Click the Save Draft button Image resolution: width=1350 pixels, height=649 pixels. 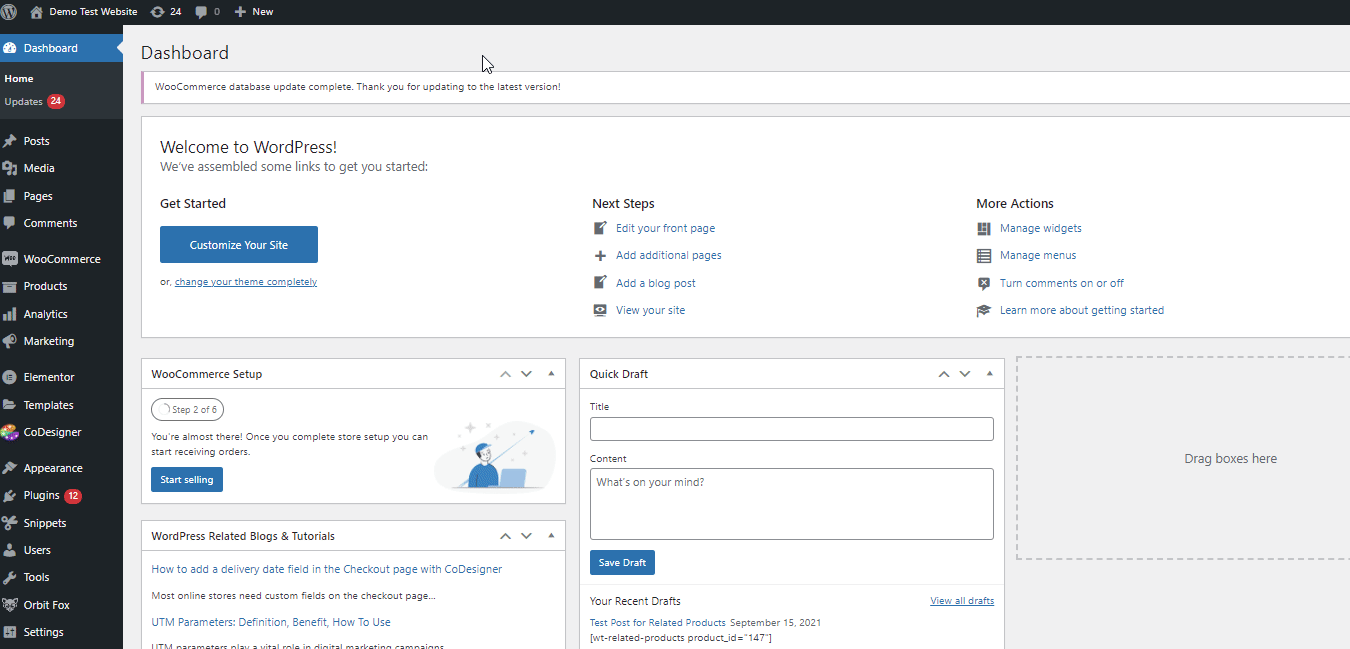622,562
